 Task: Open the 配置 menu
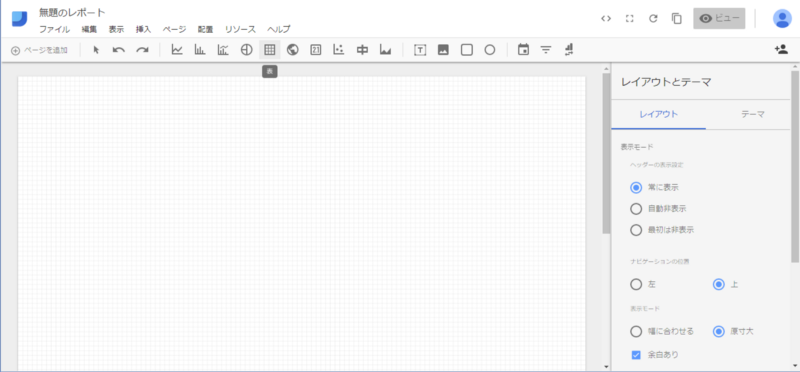(x=206, y=30)
